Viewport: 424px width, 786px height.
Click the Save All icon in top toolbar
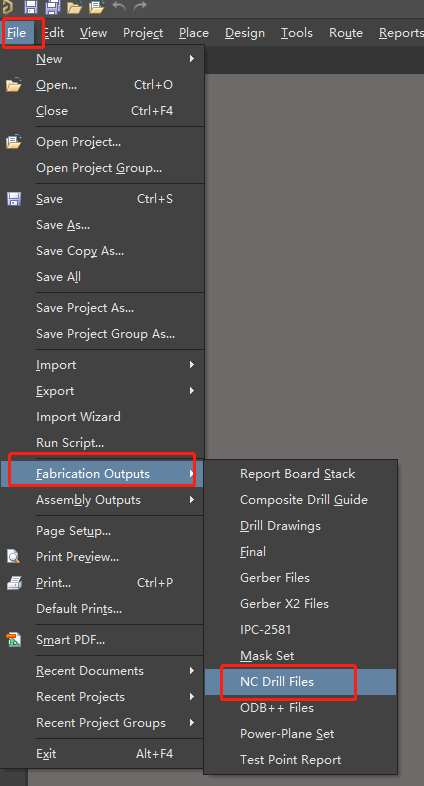[x=53, y=7]
